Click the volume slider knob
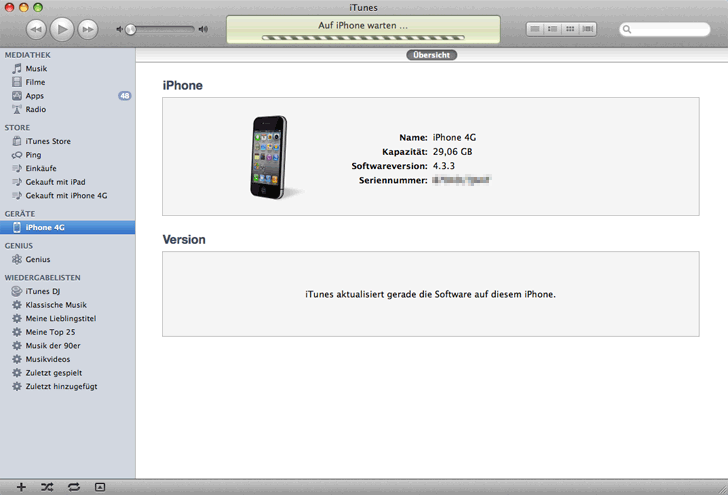Viewport: 728px width, 495px height. click(x=131, y=29)
